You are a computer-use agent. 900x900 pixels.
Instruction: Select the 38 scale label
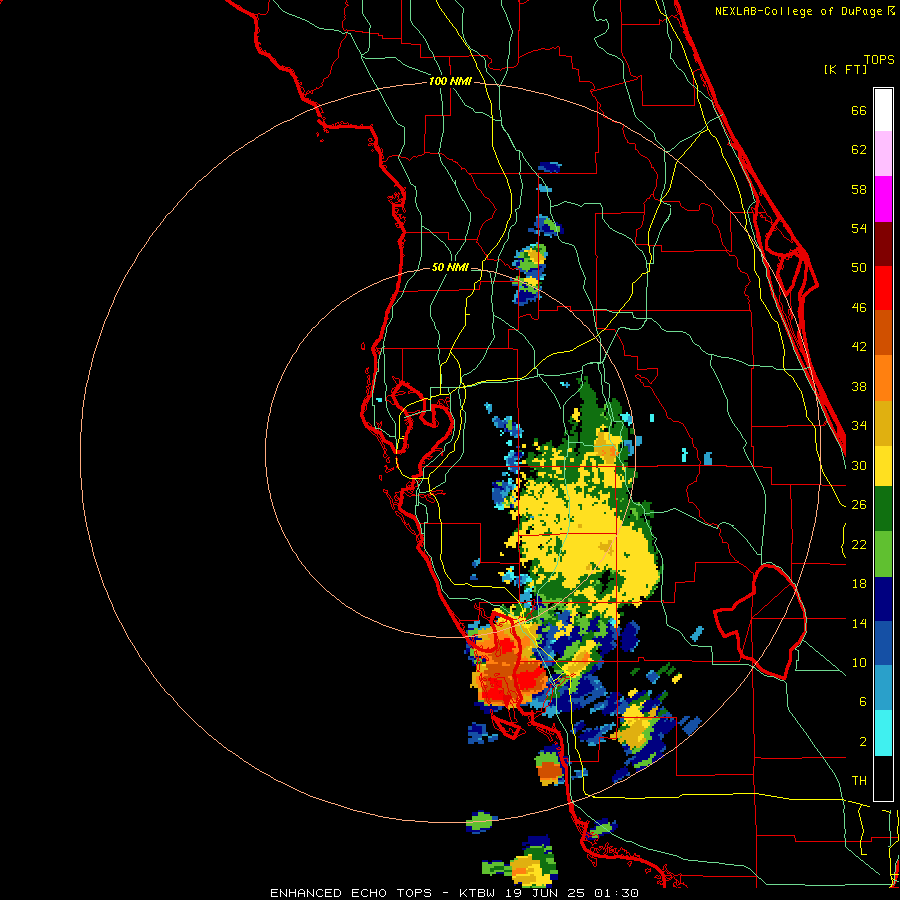[x=859, y=386]
